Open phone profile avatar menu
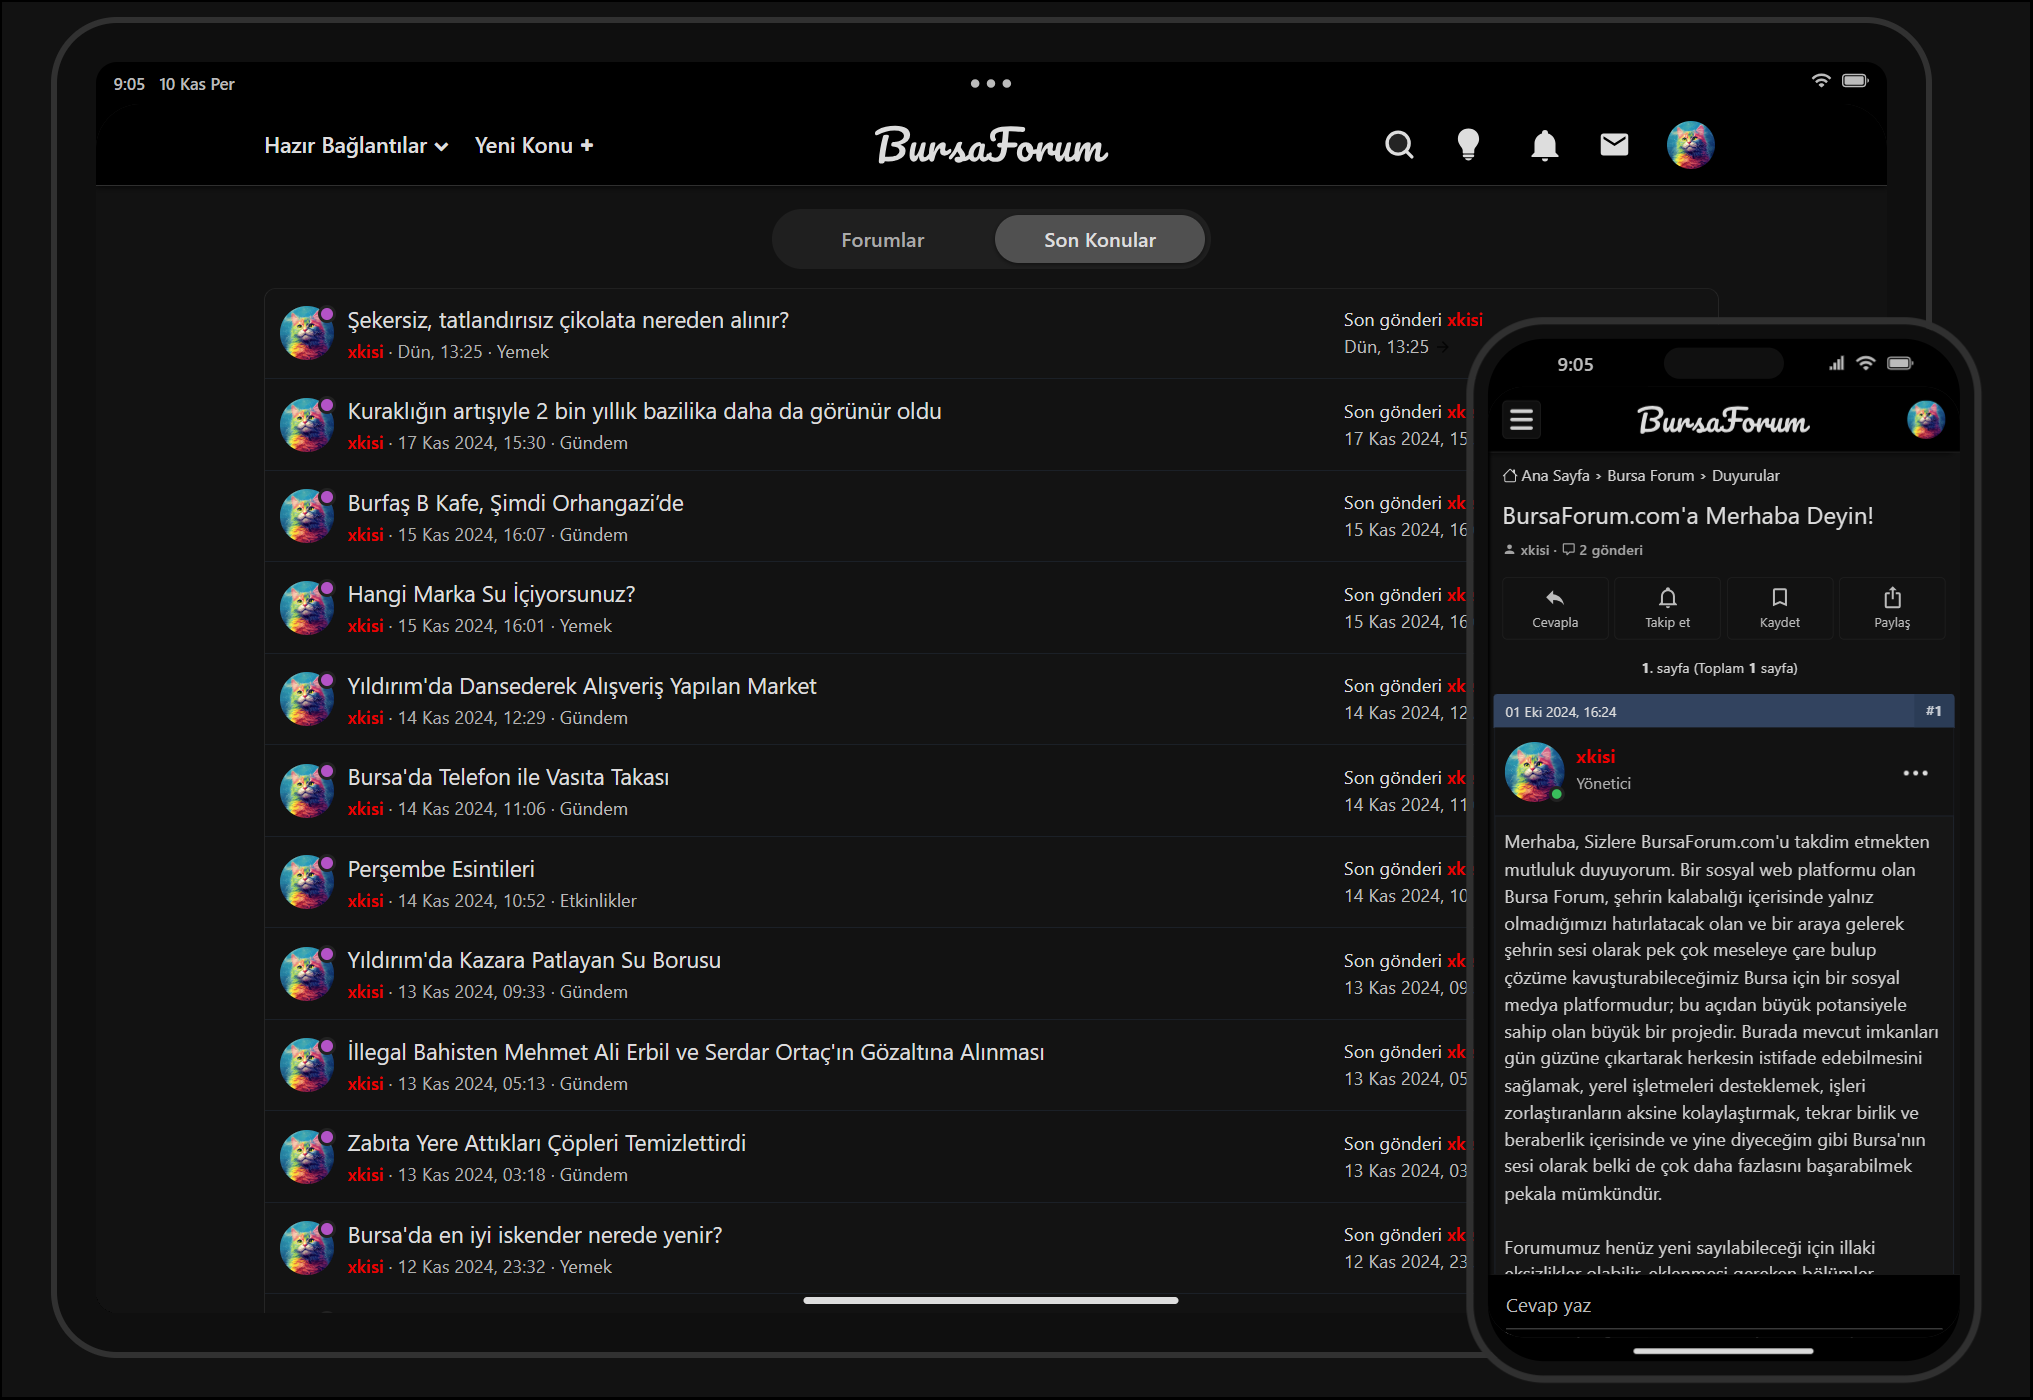Screen dimensions: 2033x1400 [1925, 419]
